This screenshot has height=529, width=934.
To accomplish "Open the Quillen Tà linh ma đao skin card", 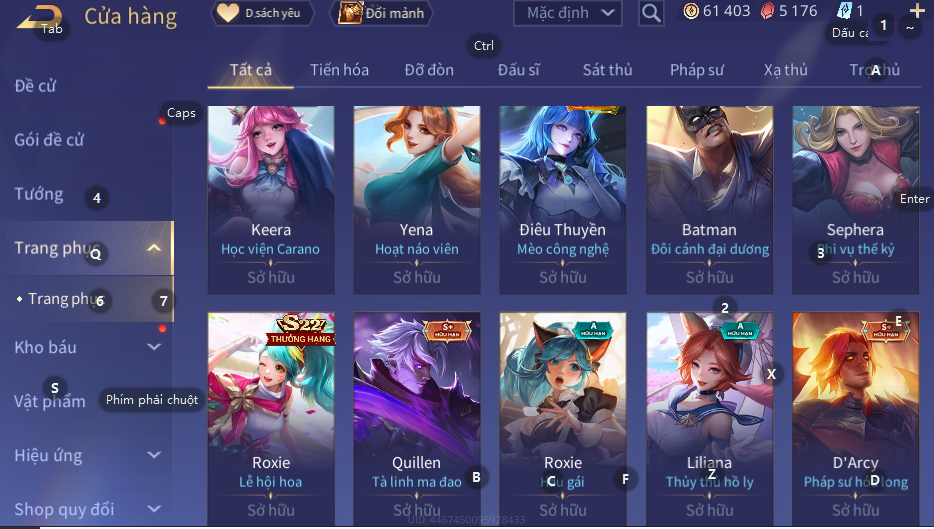I will (416, 419).
